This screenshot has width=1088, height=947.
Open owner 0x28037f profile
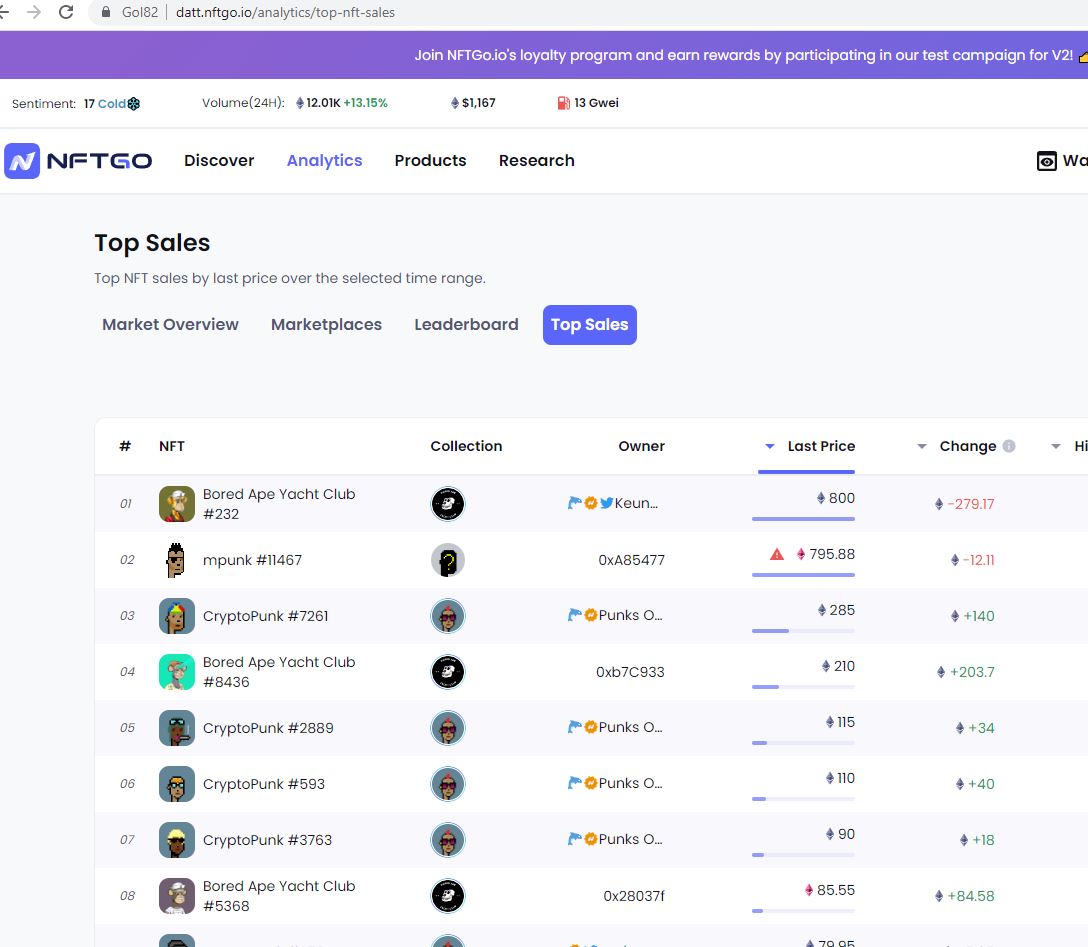[634, 896]
